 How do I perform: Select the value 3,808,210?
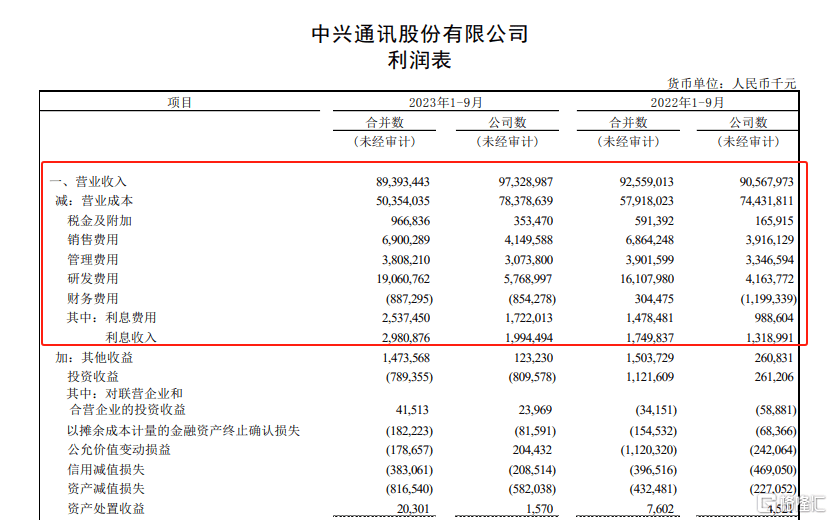pyautogui.click(x=406, y=260)
